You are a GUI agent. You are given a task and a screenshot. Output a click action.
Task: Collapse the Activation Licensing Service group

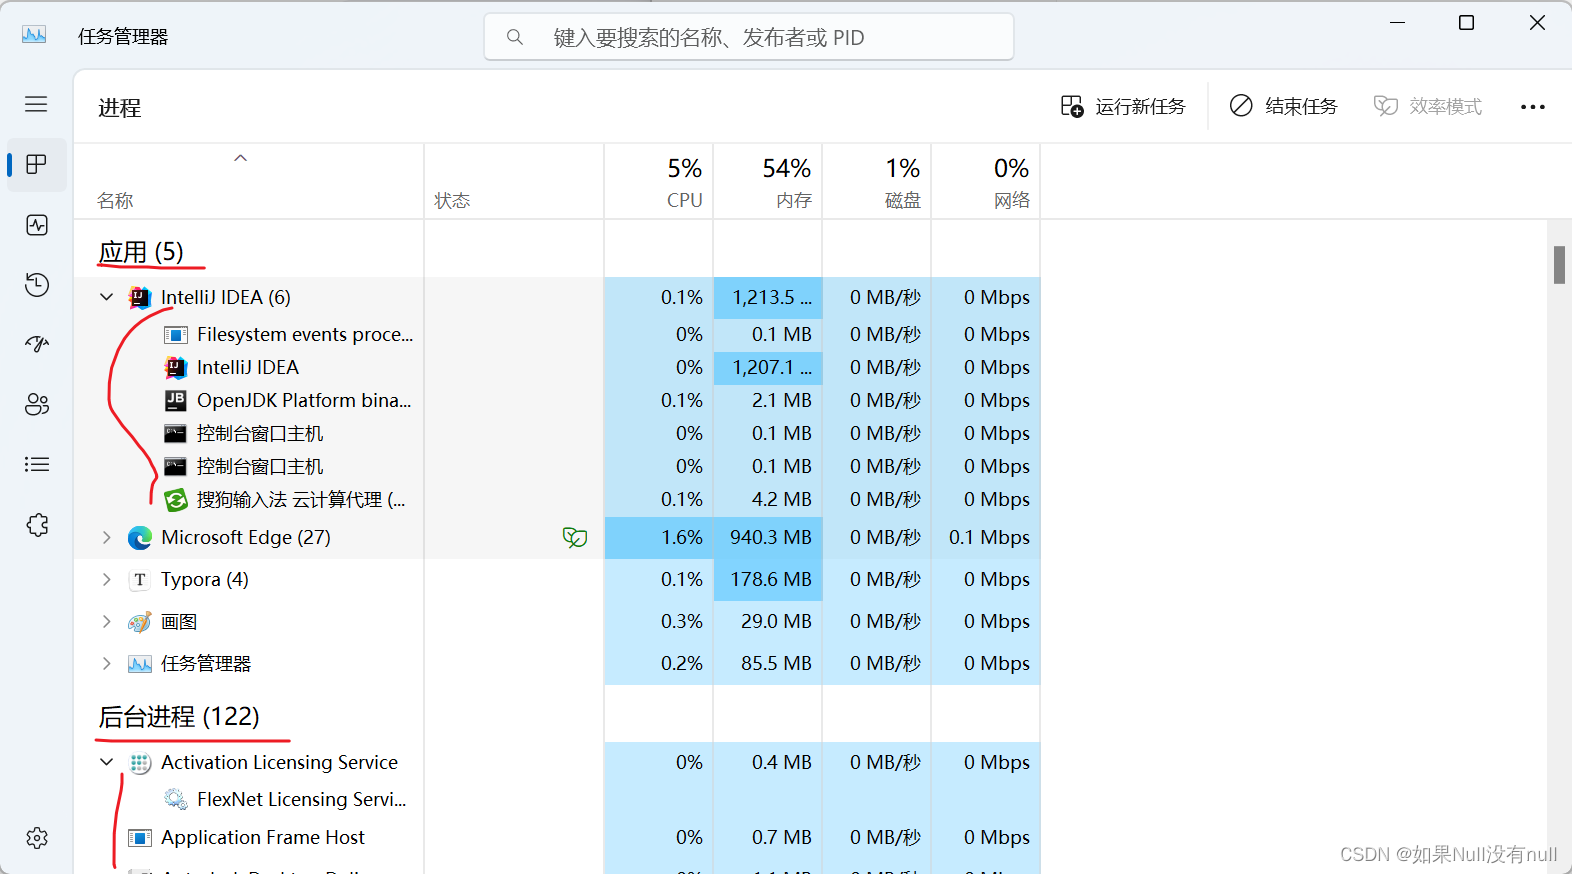coord(107,762)
